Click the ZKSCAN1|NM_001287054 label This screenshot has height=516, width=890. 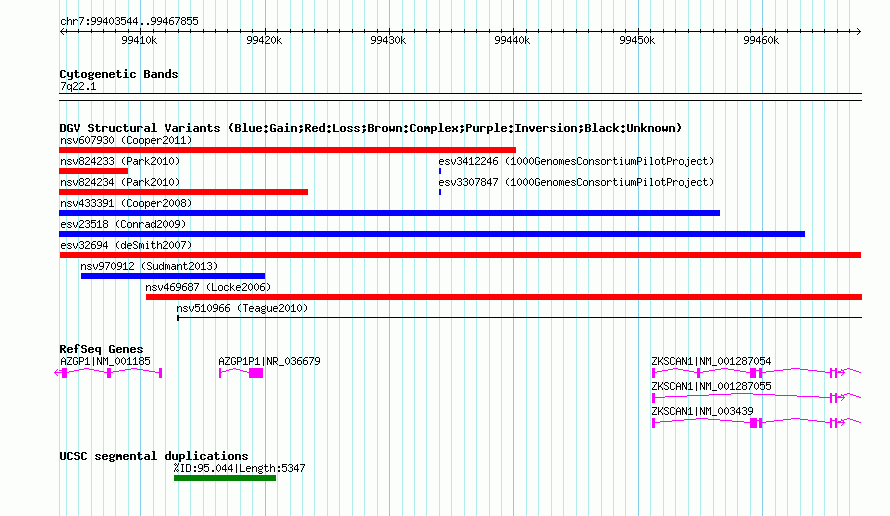(x=711, y=361)
